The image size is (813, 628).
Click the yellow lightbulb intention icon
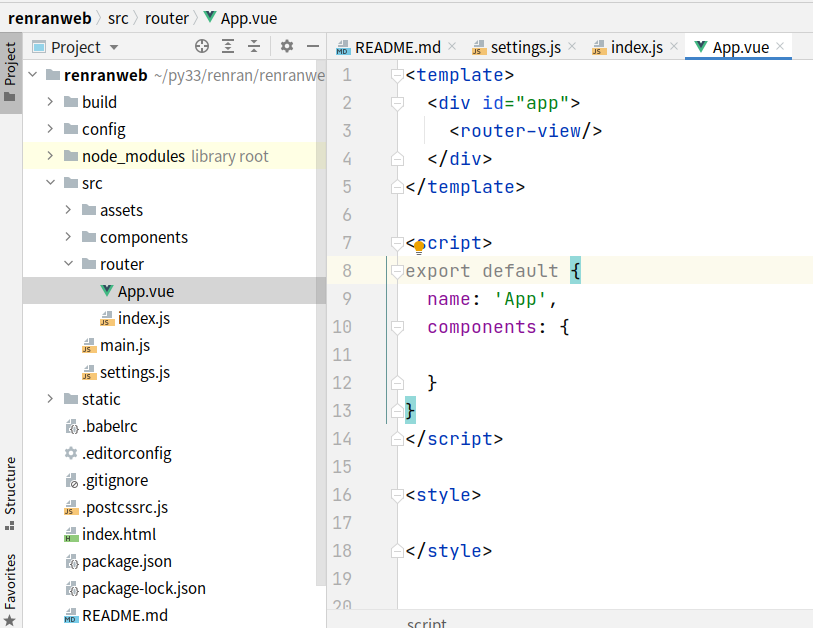tap(419, 247)
